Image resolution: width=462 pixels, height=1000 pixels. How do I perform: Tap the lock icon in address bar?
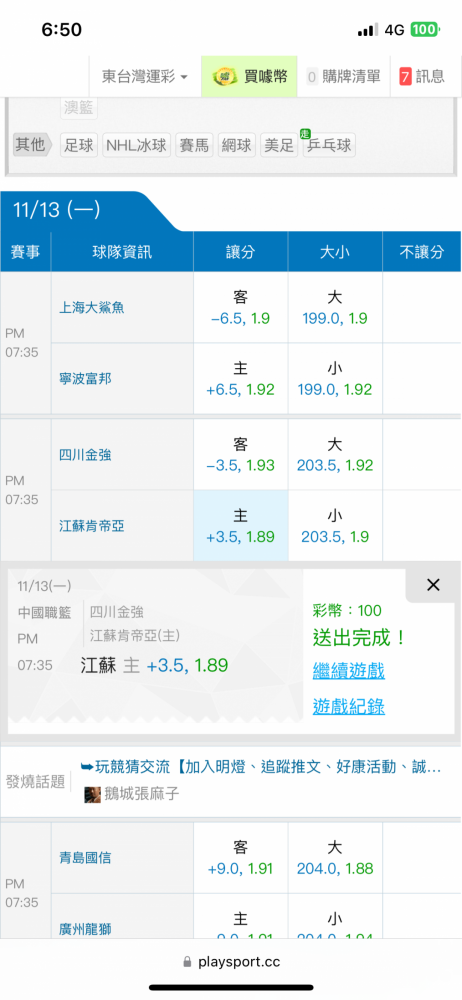click(187, 962)
